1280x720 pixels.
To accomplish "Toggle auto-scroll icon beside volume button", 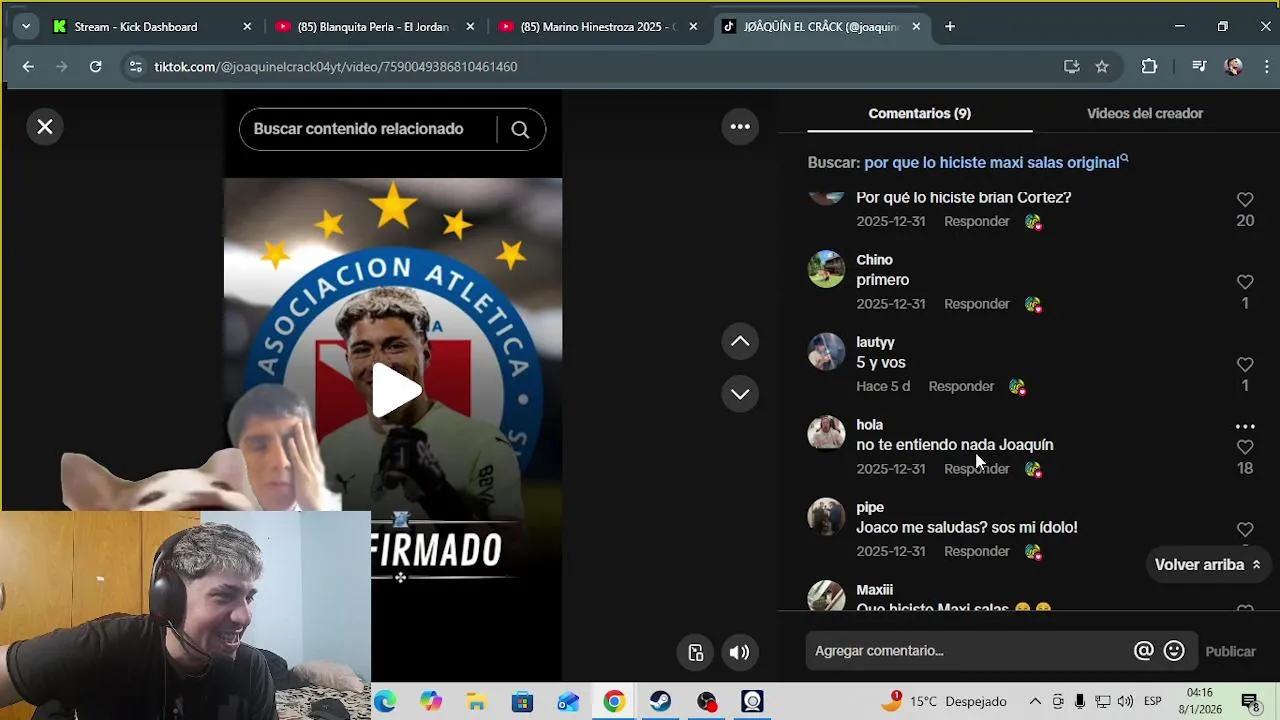I will pyautogui.click(x=696, y=653).
